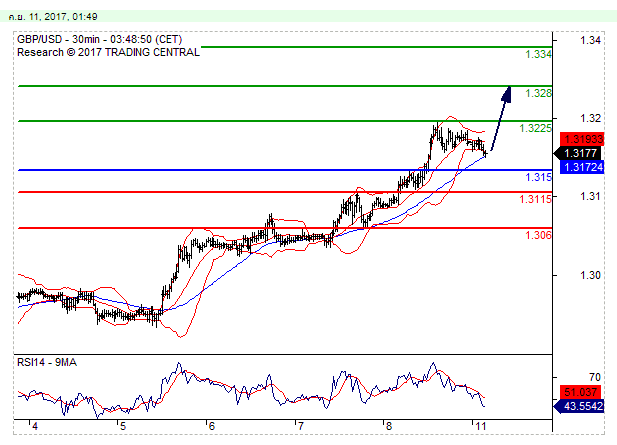Click the red 1.3115 support label
Screen dimensions: 617x445
point(535,199)
